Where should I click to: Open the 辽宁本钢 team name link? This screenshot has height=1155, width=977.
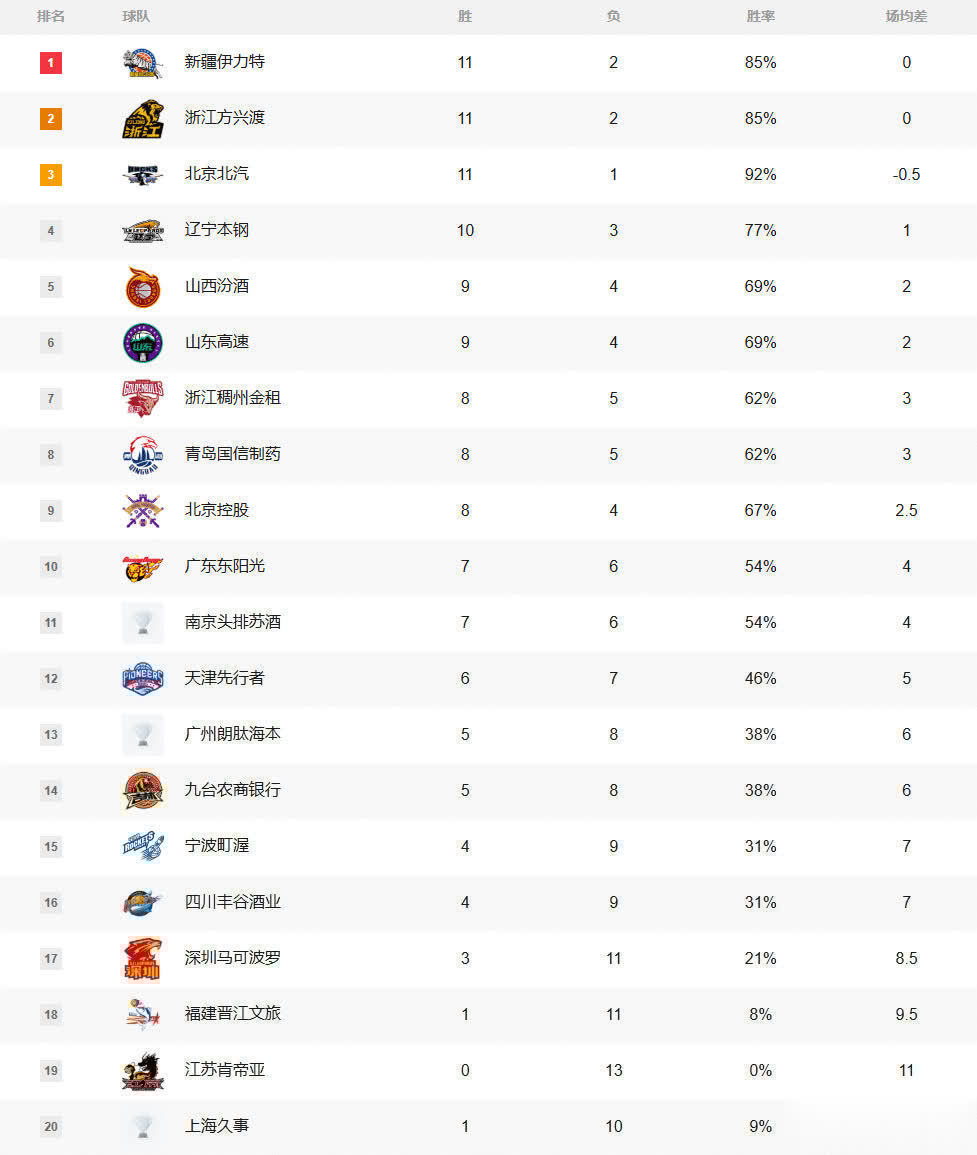click(x=217, y=230)
